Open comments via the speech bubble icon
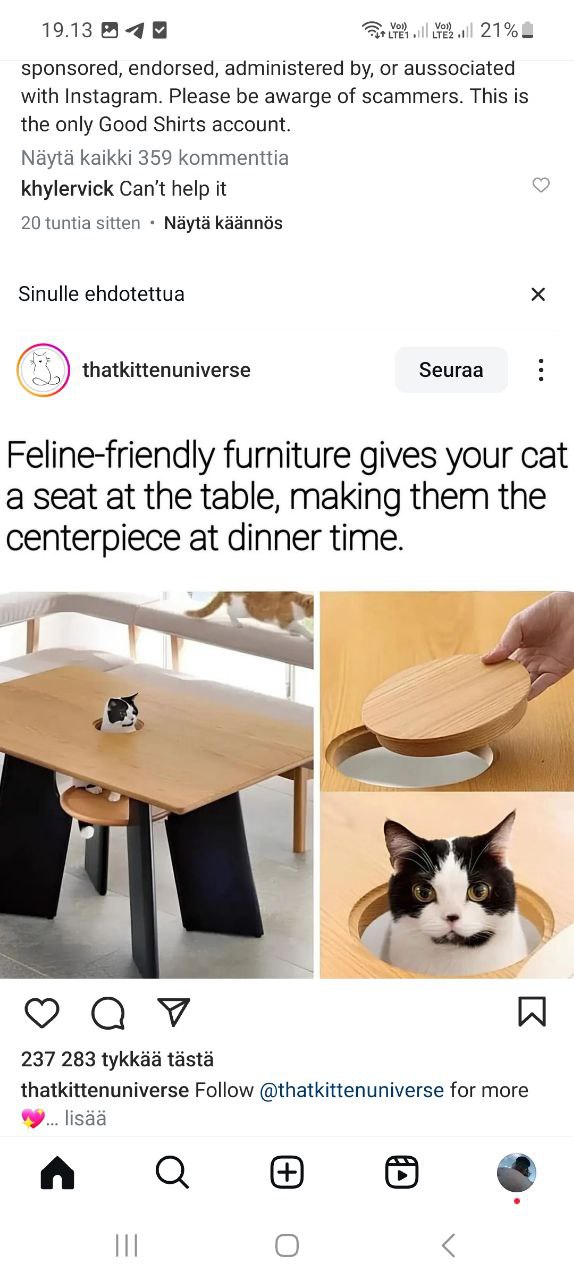The height and width of the screenshot is (1280, 574). [x=108, y=1013]
